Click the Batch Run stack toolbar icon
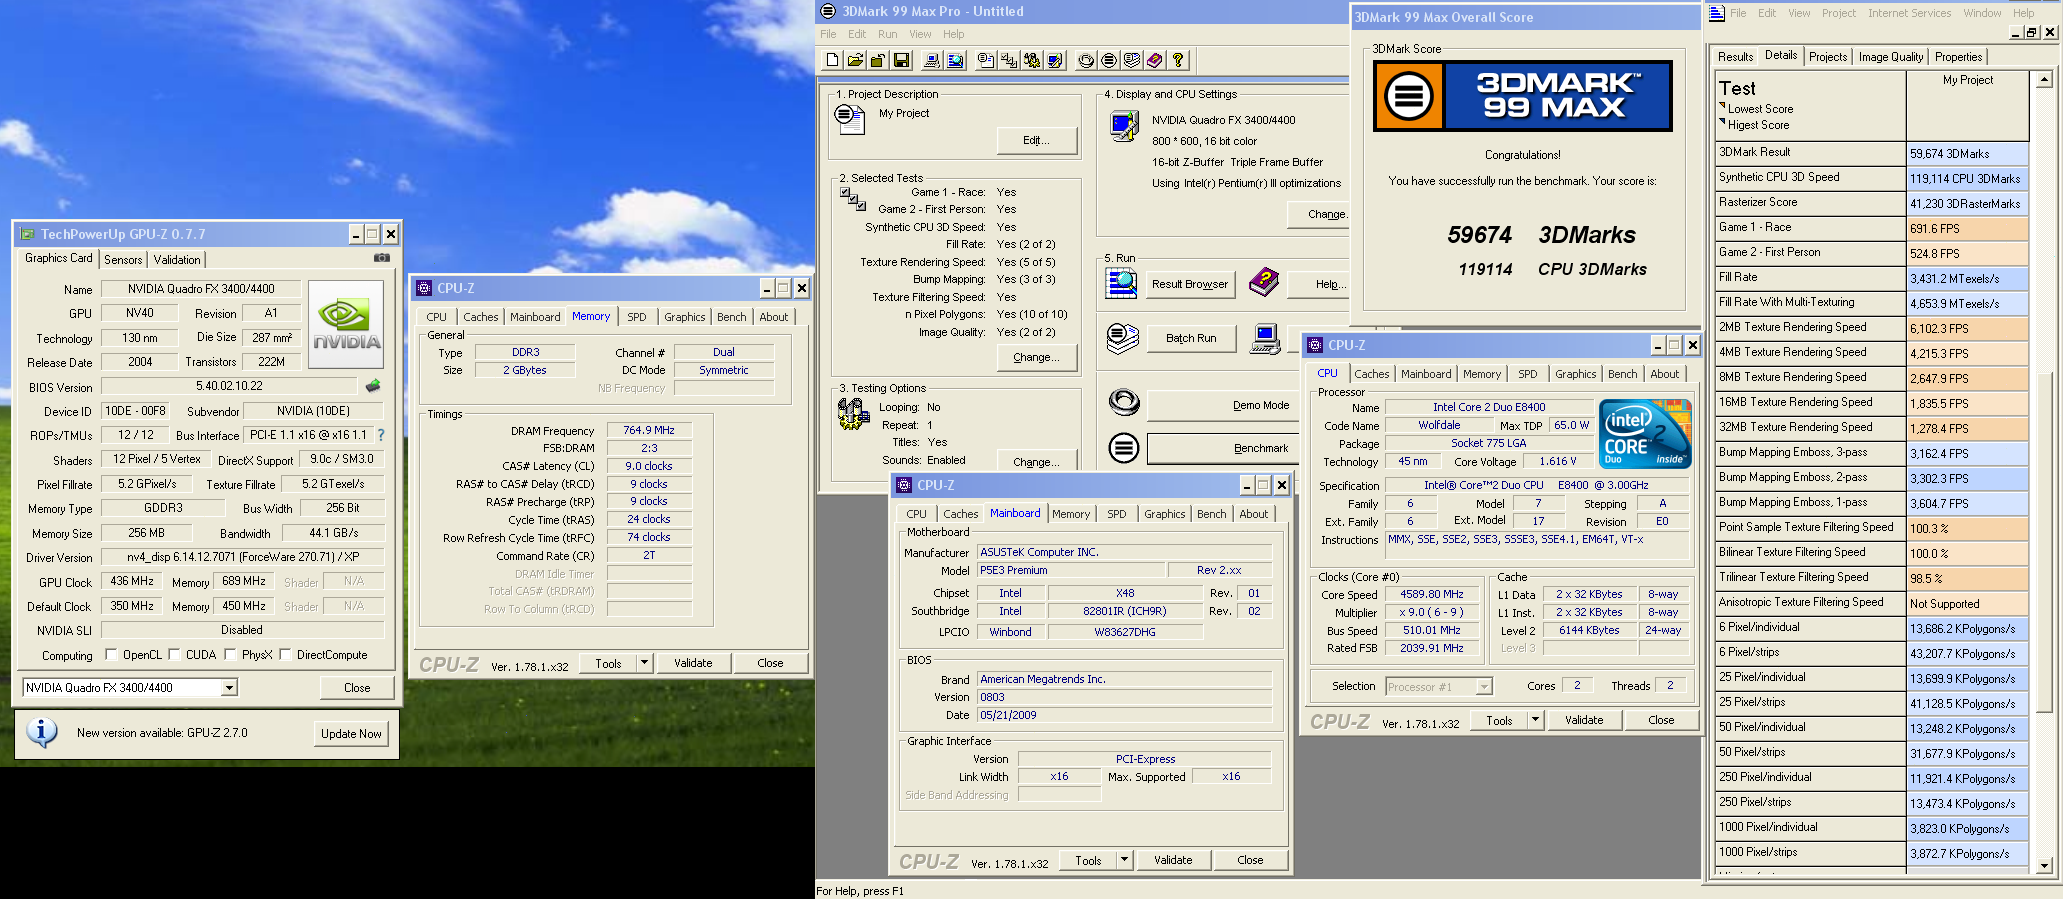Viewport: 2063px width, 899px height. [x=1132, y=60]
